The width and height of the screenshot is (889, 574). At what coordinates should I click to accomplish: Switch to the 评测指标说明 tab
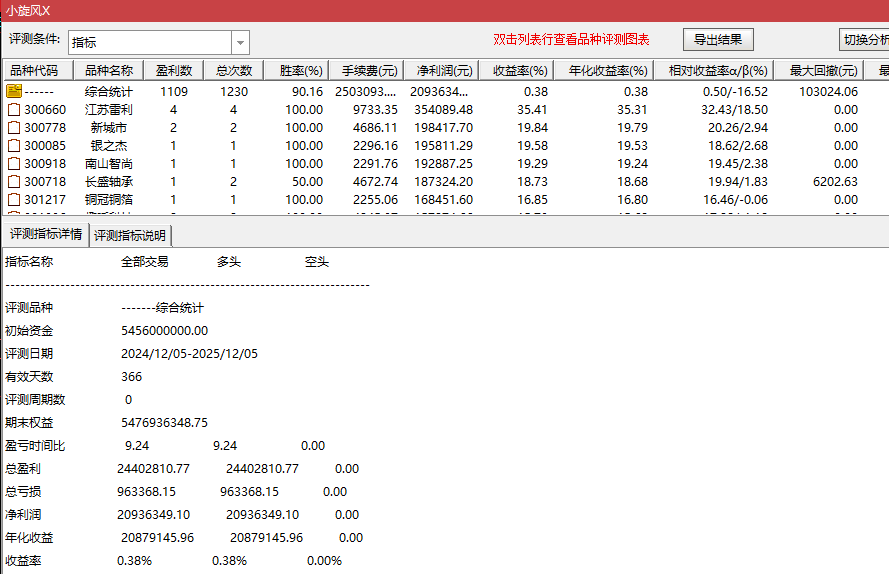130,235
